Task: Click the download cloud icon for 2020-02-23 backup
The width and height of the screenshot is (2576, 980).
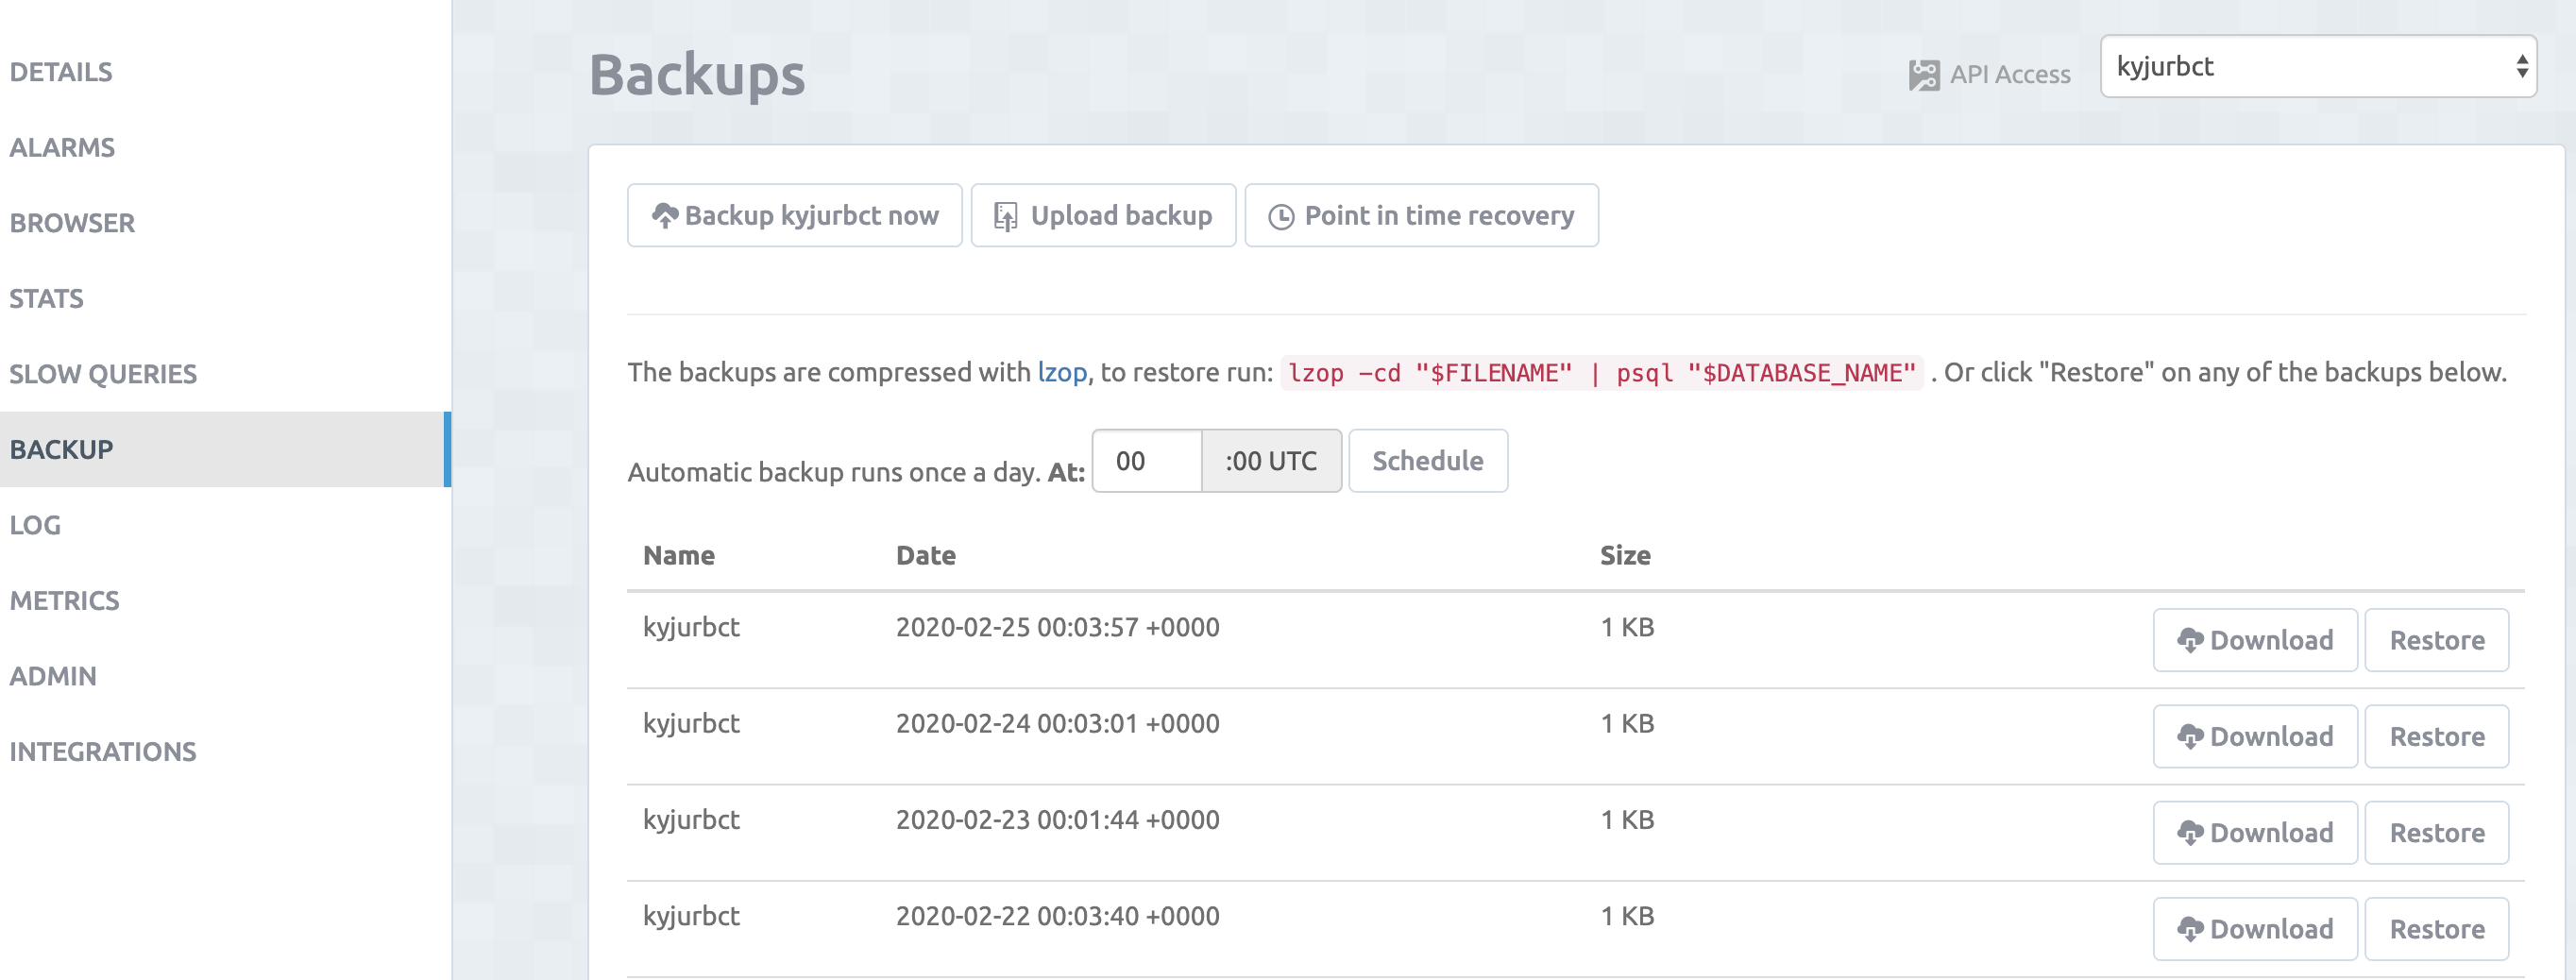Action: tap(2190, 833)
